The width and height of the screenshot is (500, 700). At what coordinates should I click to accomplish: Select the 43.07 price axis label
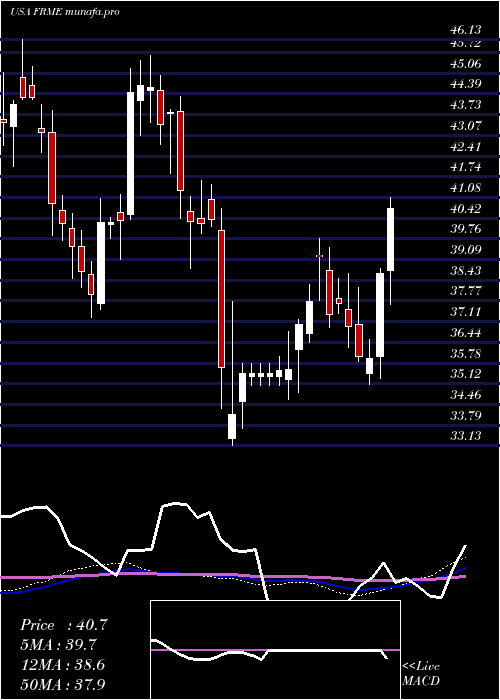[466, 126]
